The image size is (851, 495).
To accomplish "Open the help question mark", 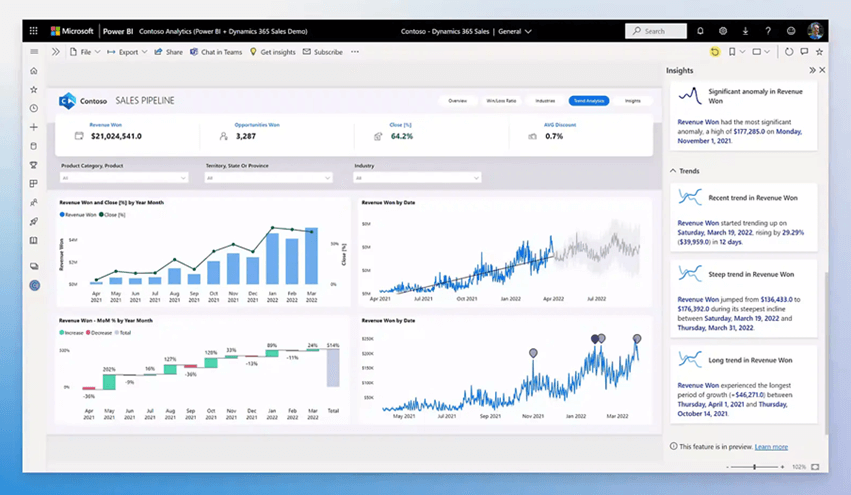I will [768, 31].
